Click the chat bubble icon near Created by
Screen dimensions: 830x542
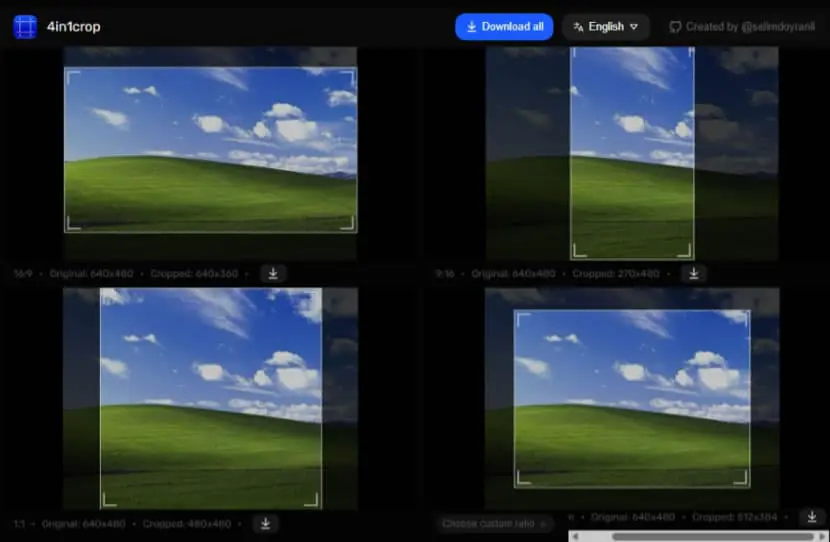[x=675, y=27]
